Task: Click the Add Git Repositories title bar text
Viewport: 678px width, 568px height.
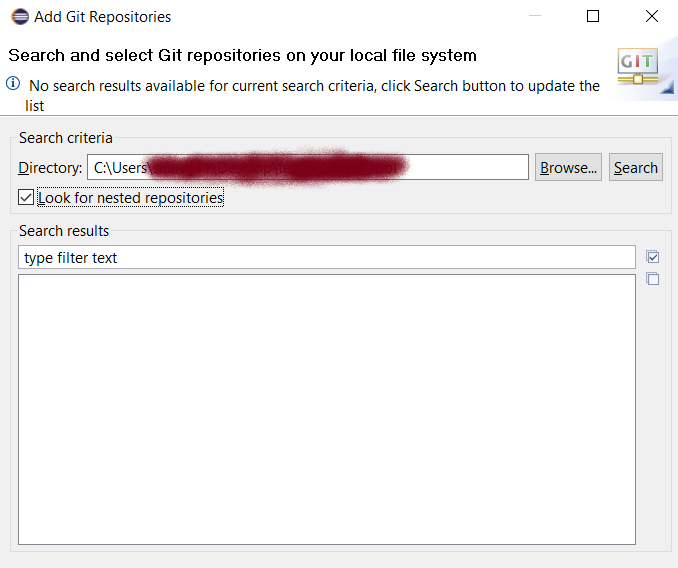Action: [102, 17]
